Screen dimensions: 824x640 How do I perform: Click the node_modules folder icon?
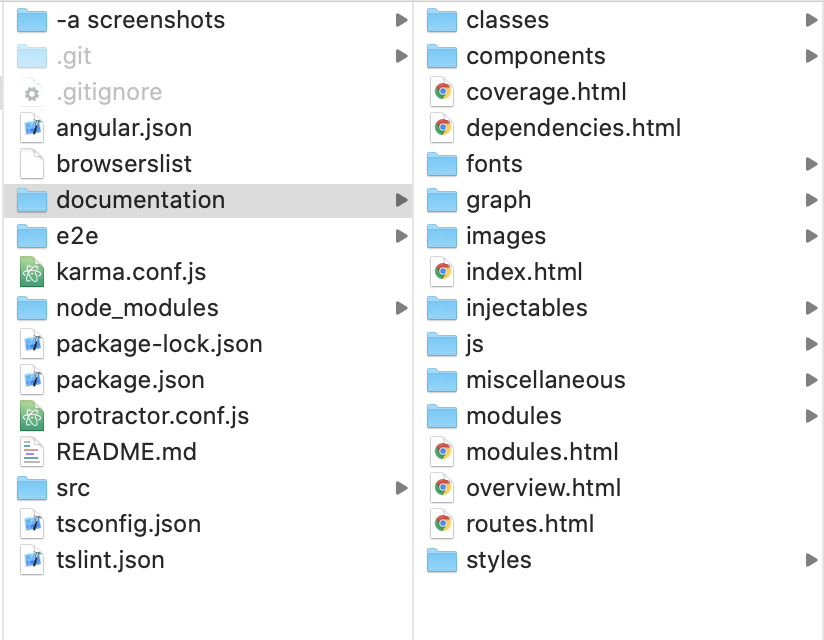[32, 308]
